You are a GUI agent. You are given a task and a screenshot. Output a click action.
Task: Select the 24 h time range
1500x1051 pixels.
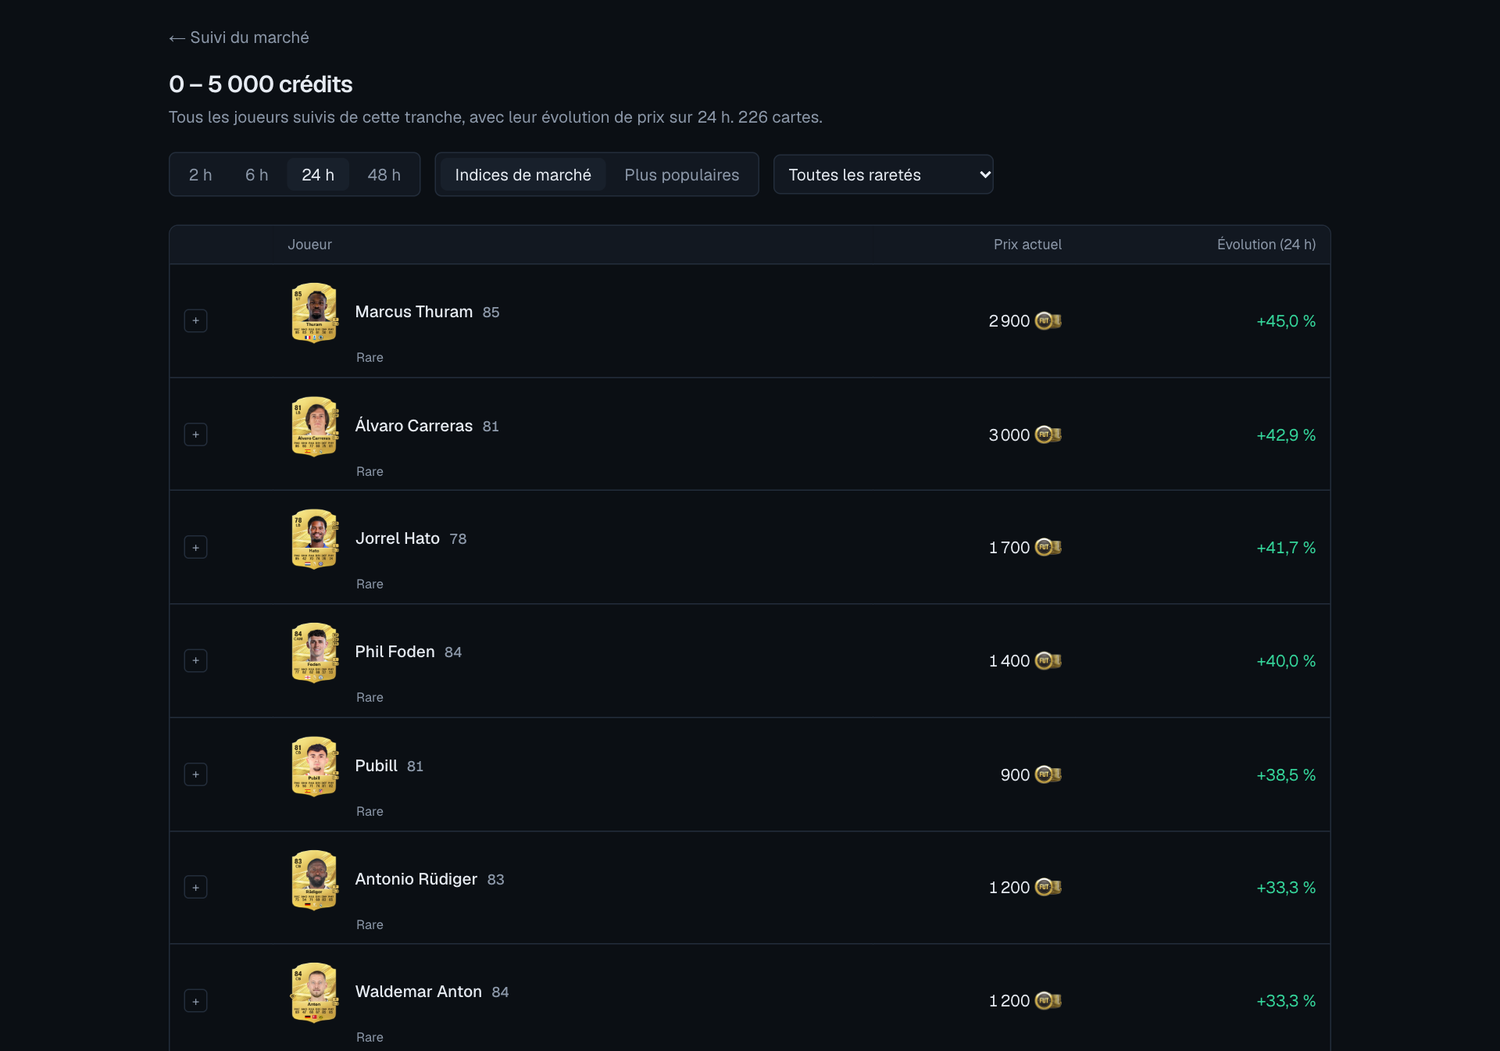[x=318, y=175]
